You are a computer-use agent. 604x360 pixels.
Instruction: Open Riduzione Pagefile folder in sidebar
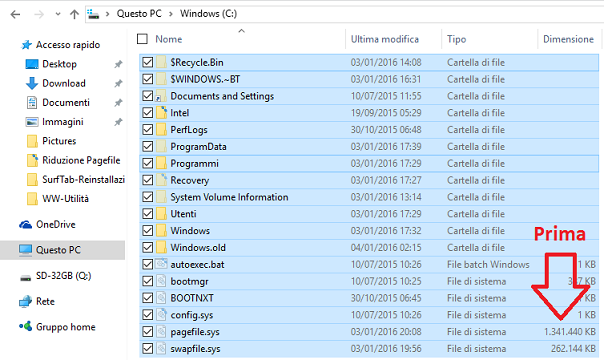pyautogui.click(x=81, y=160)
